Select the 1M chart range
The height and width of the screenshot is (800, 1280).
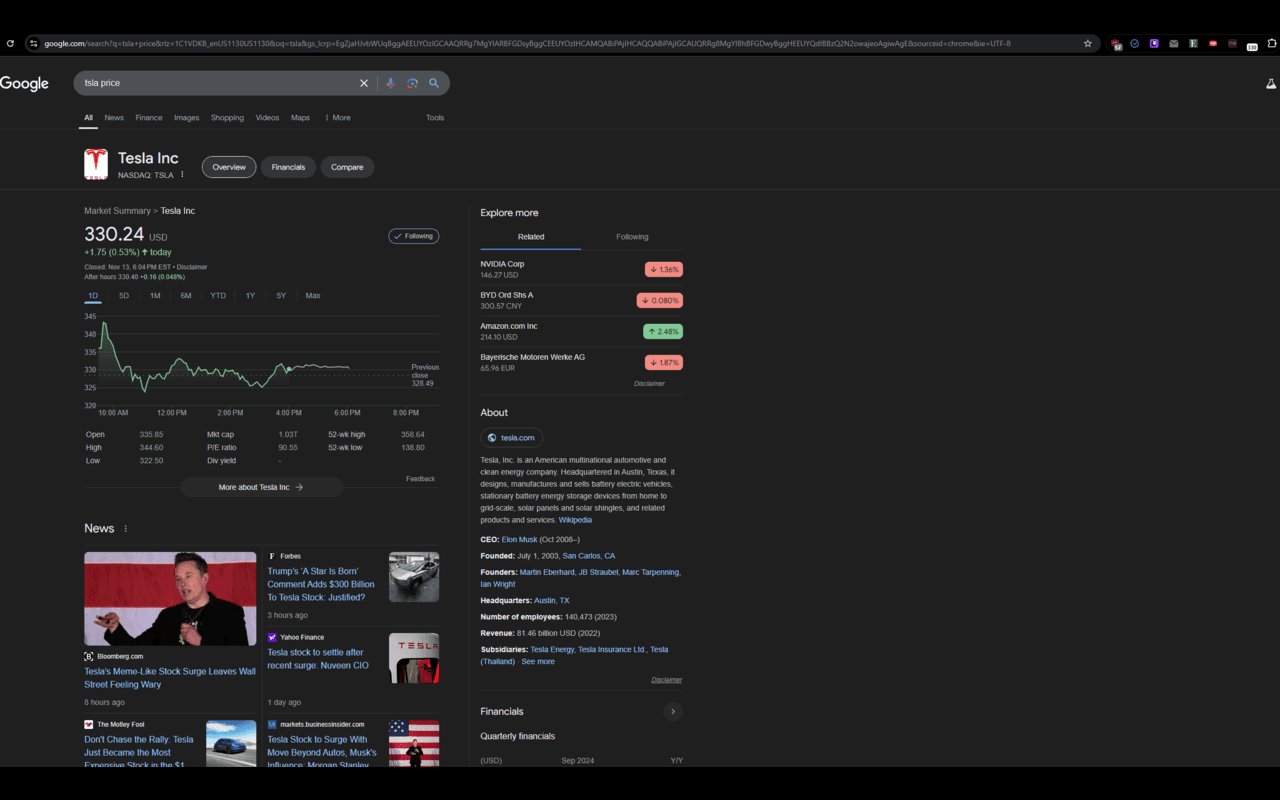click(x=155, y=296)
